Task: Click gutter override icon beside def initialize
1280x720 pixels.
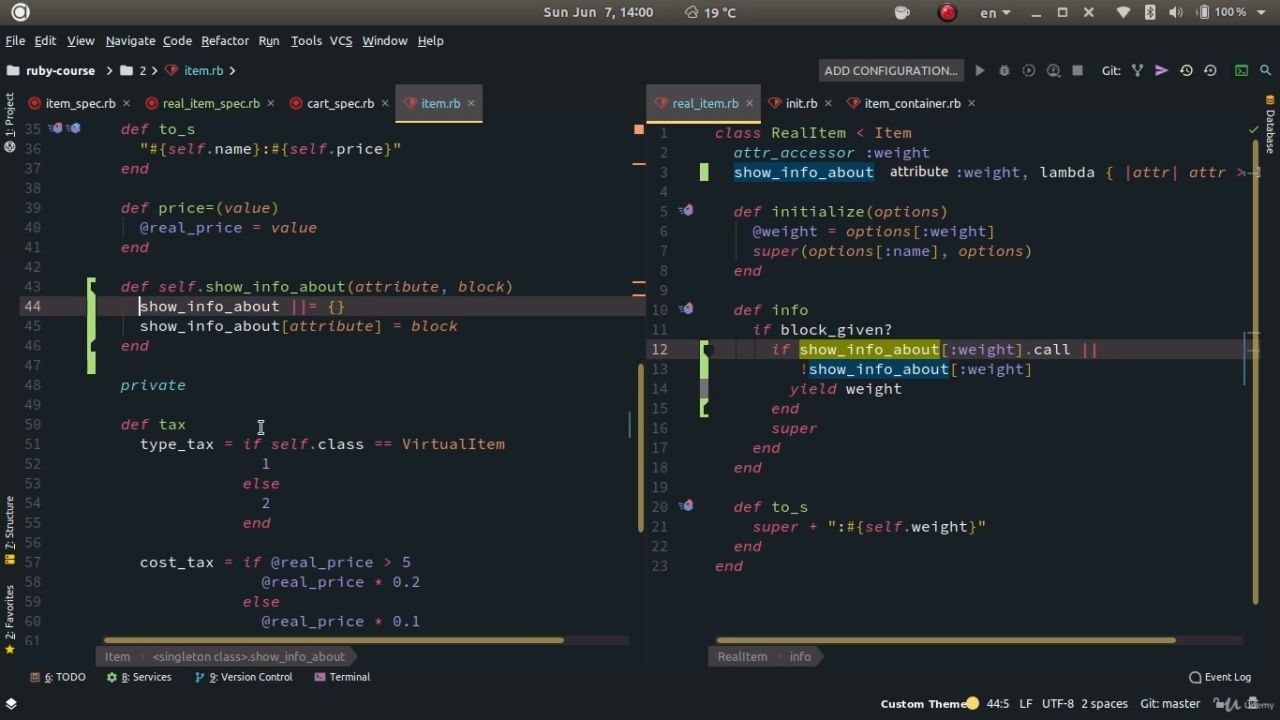Action: pyautogui.click(x=686, y=211)
